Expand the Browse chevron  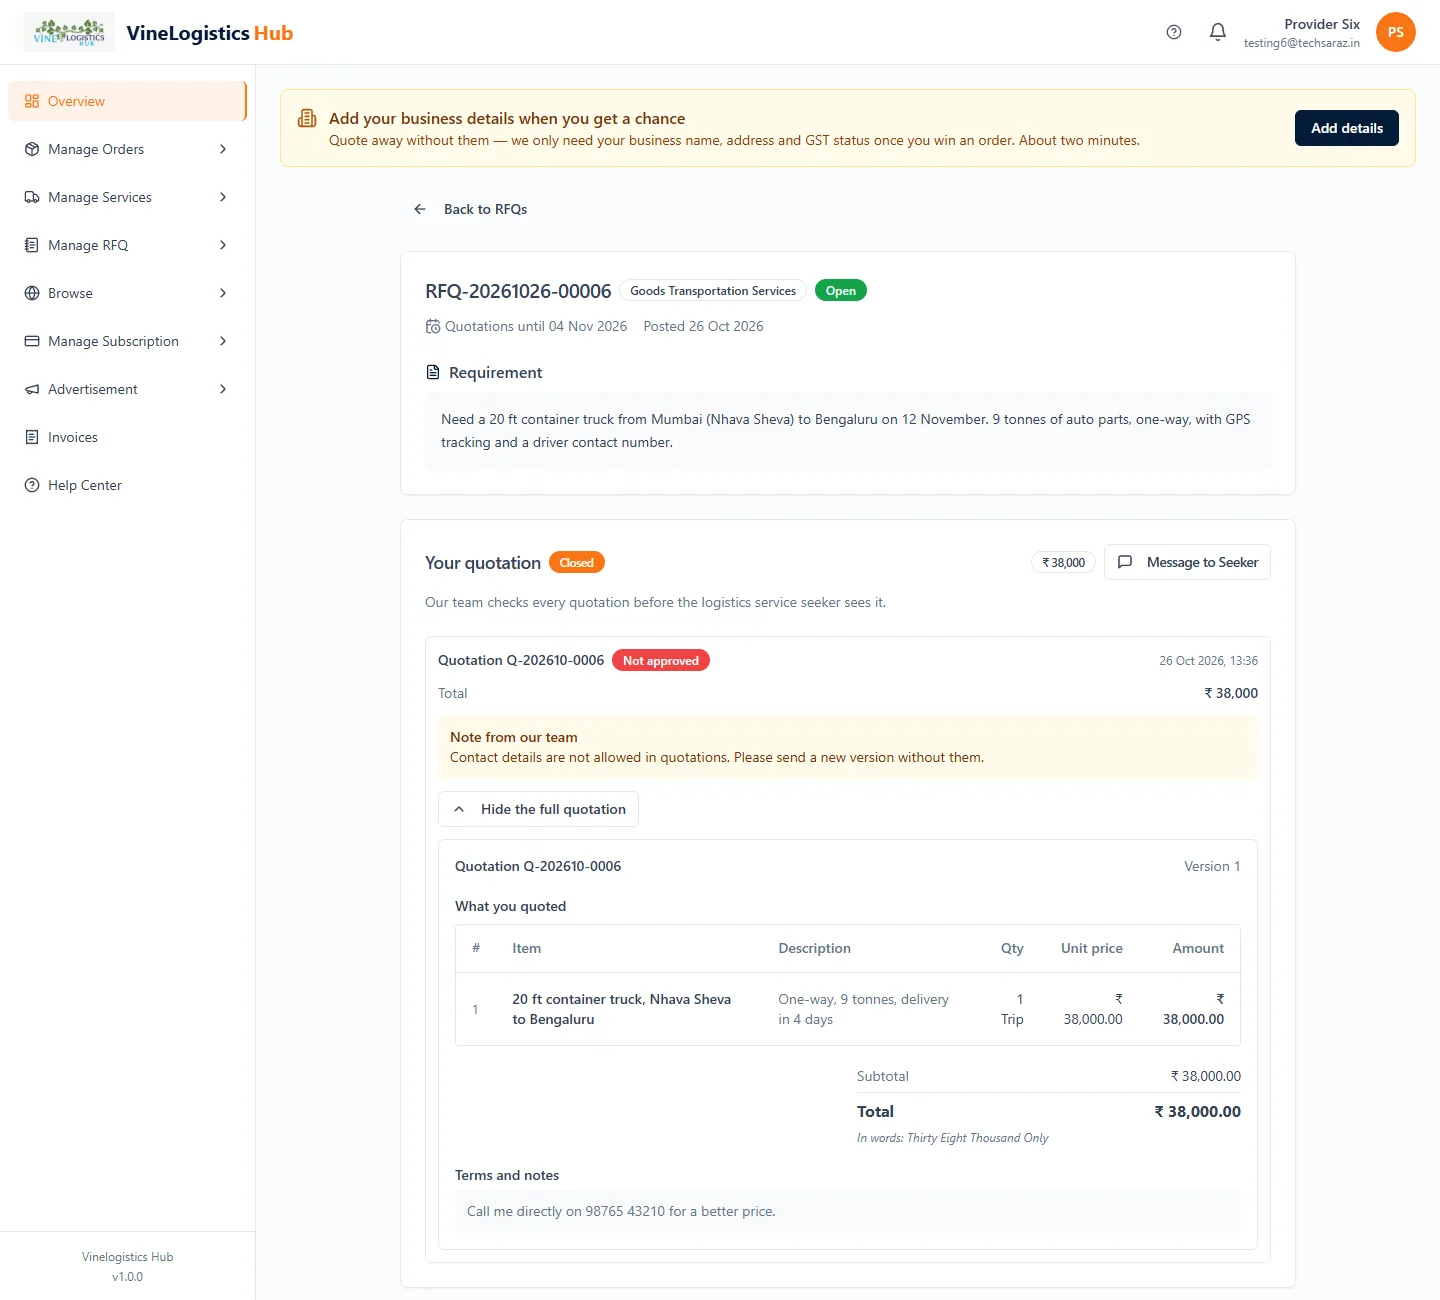223,293
